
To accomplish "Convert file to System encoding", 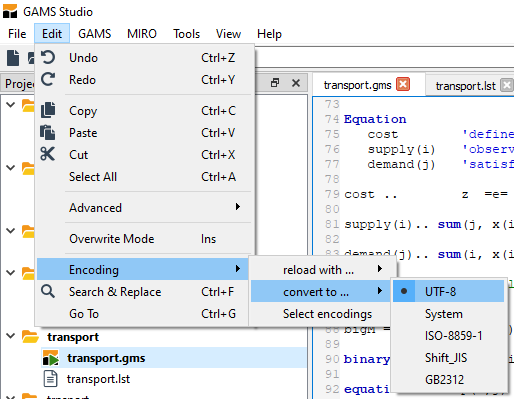I will [448, 314].
